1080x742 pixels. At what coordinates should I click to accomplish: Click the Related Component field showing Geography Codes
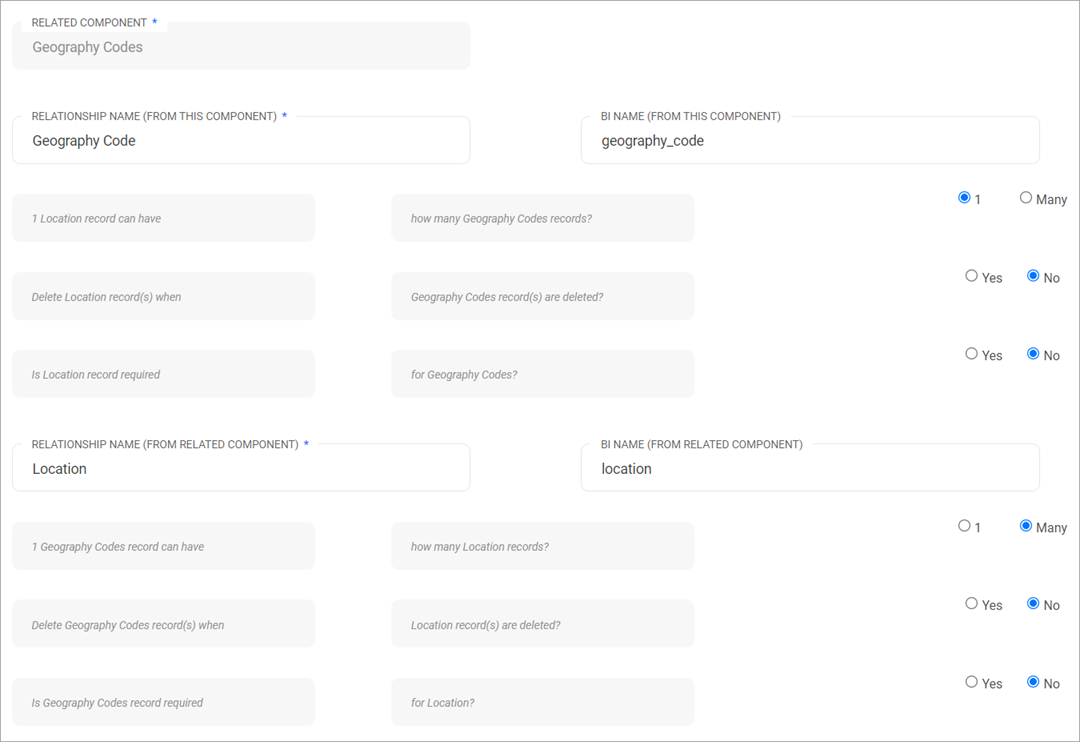(x=240, y=46)
